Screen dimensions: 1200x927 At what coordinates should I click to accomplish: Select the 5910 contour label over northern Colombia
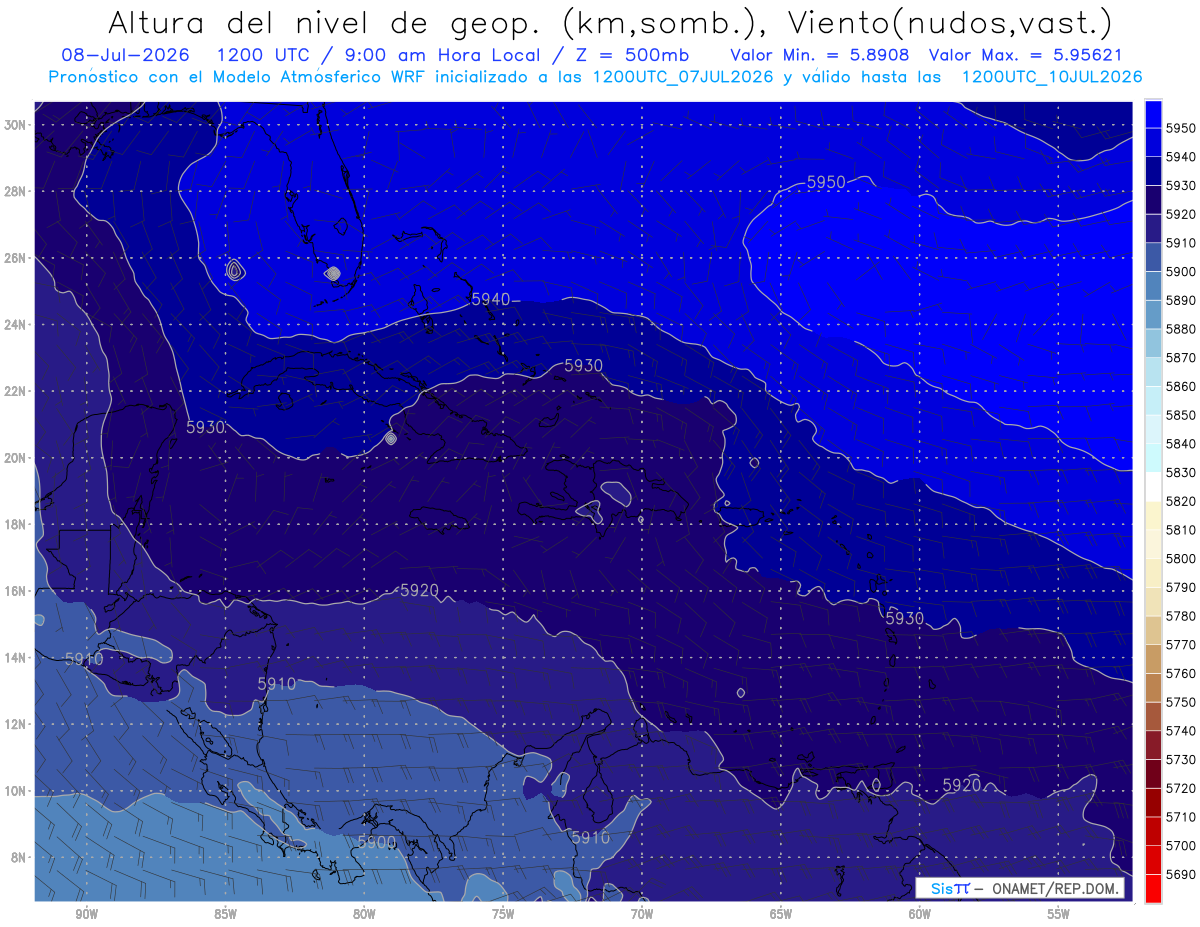pos(590,838)
